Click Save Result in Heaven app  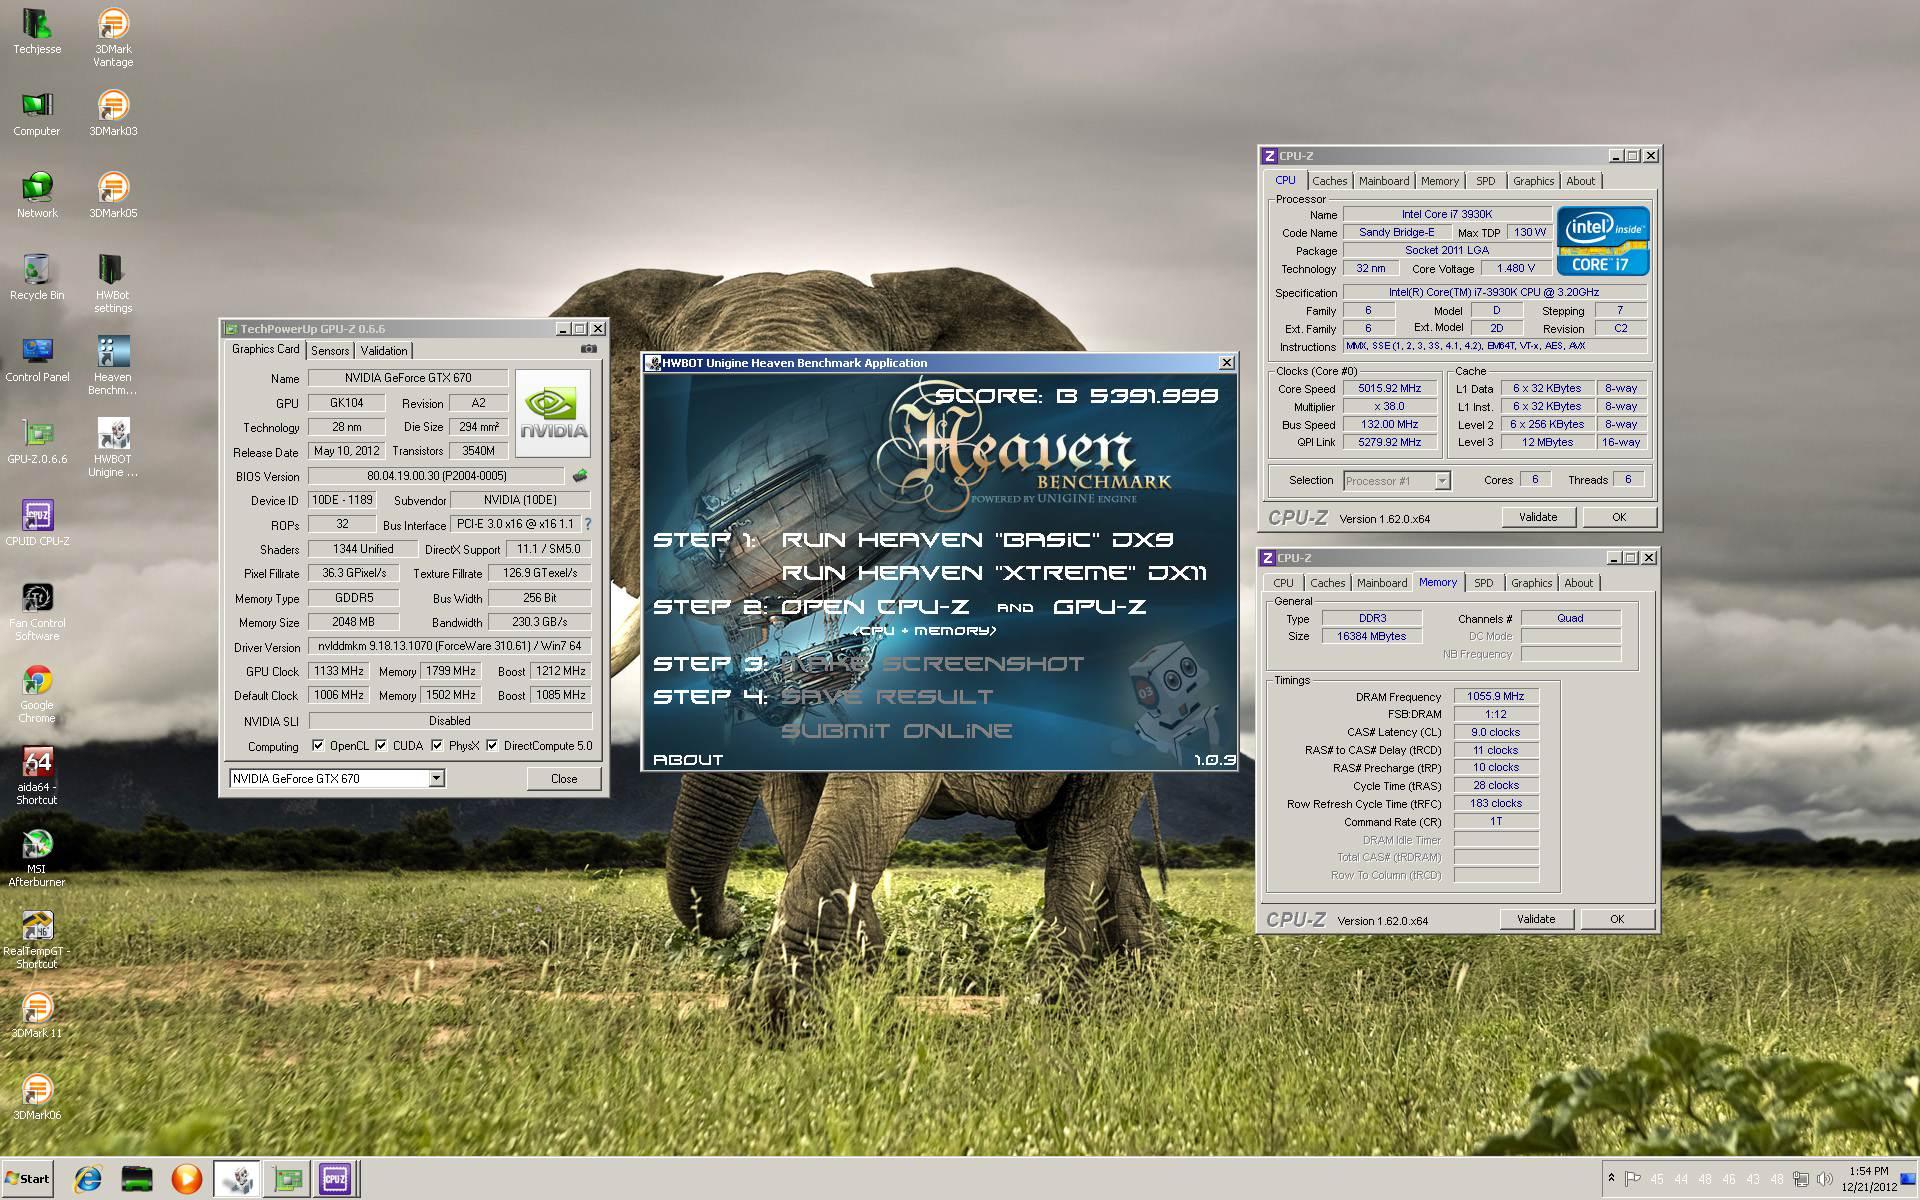pos(887,697)
